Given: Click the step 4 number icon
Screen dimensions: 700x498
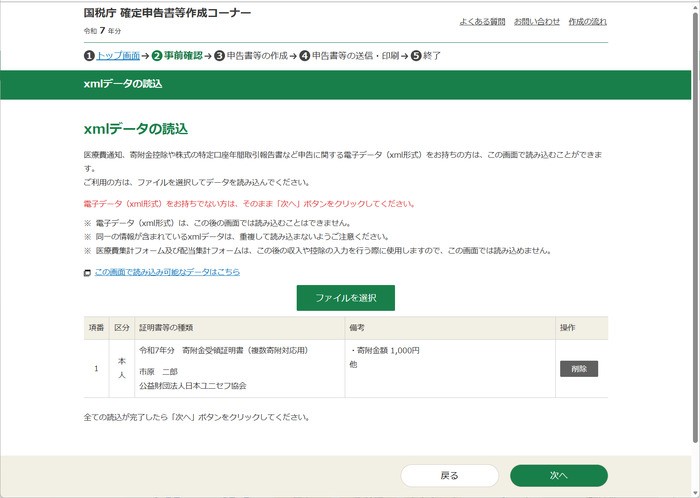Looking at the screenshot, I should tap(304, 56).
